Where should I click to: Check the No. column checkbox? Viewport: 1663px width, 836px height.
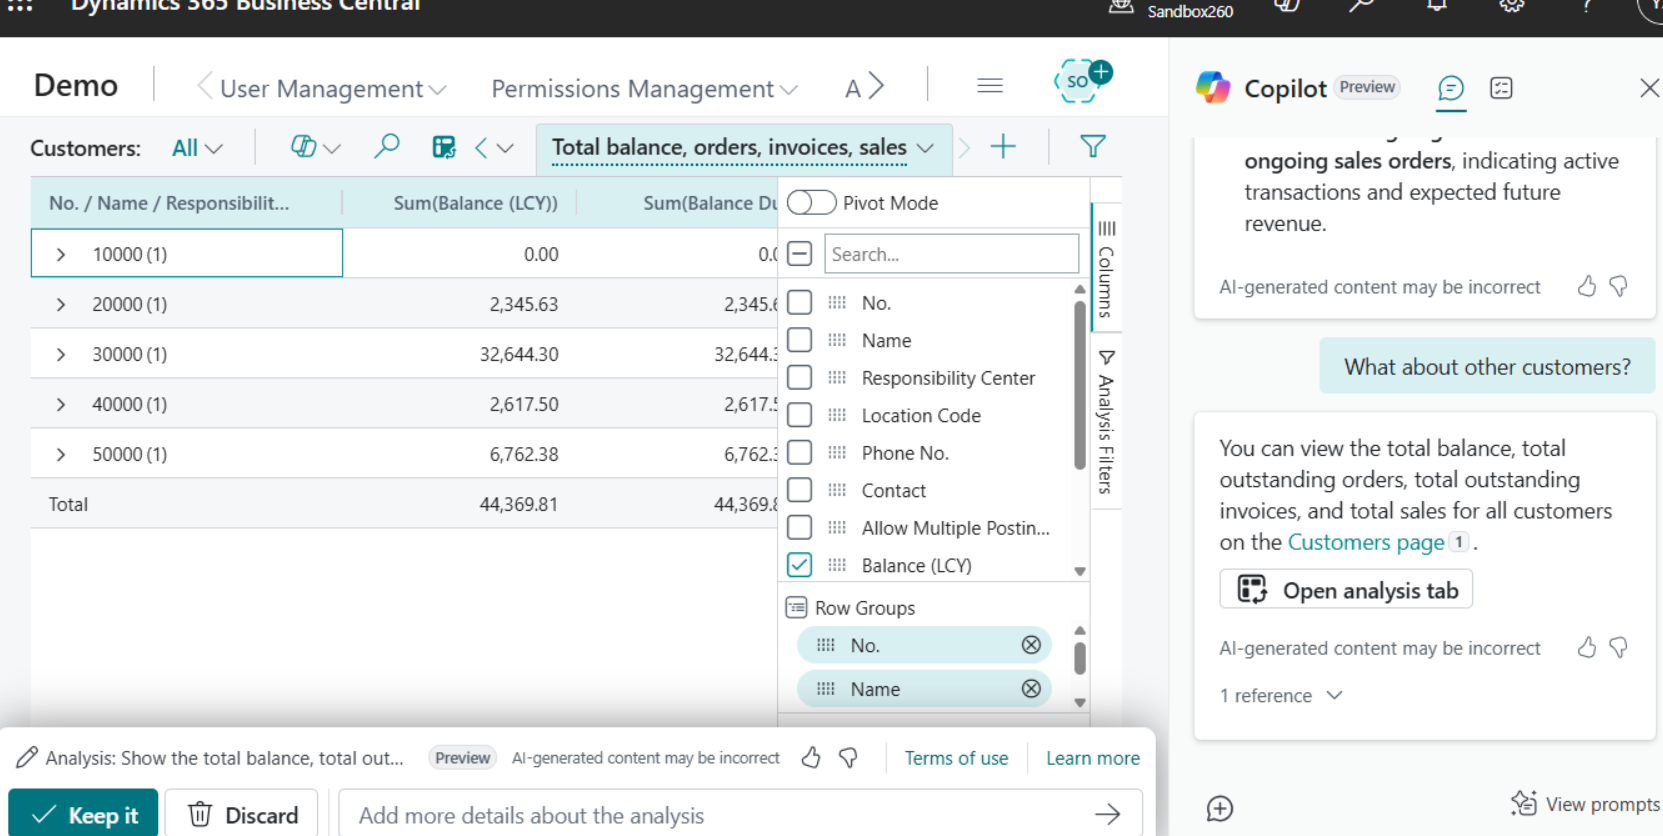[x=799, y=302]
